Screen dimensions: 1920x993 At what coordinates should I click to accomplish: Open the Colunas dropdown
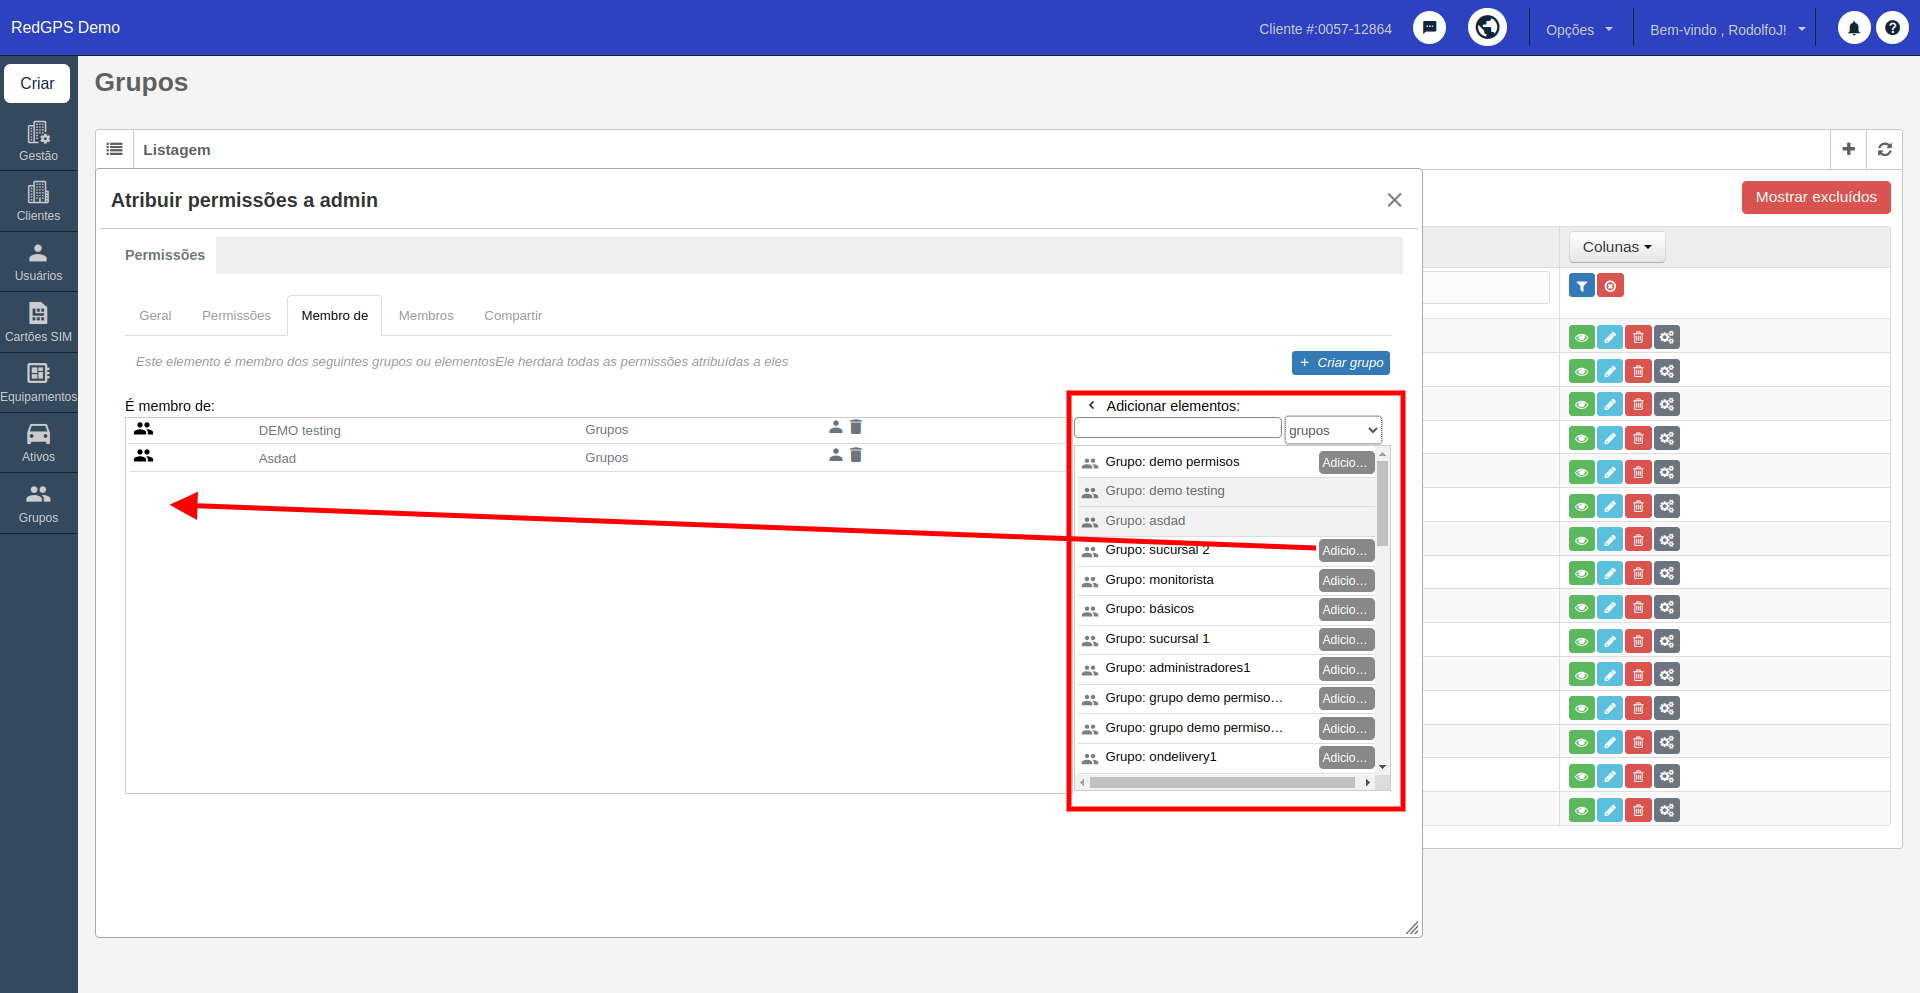click(x=1617, y=247)
